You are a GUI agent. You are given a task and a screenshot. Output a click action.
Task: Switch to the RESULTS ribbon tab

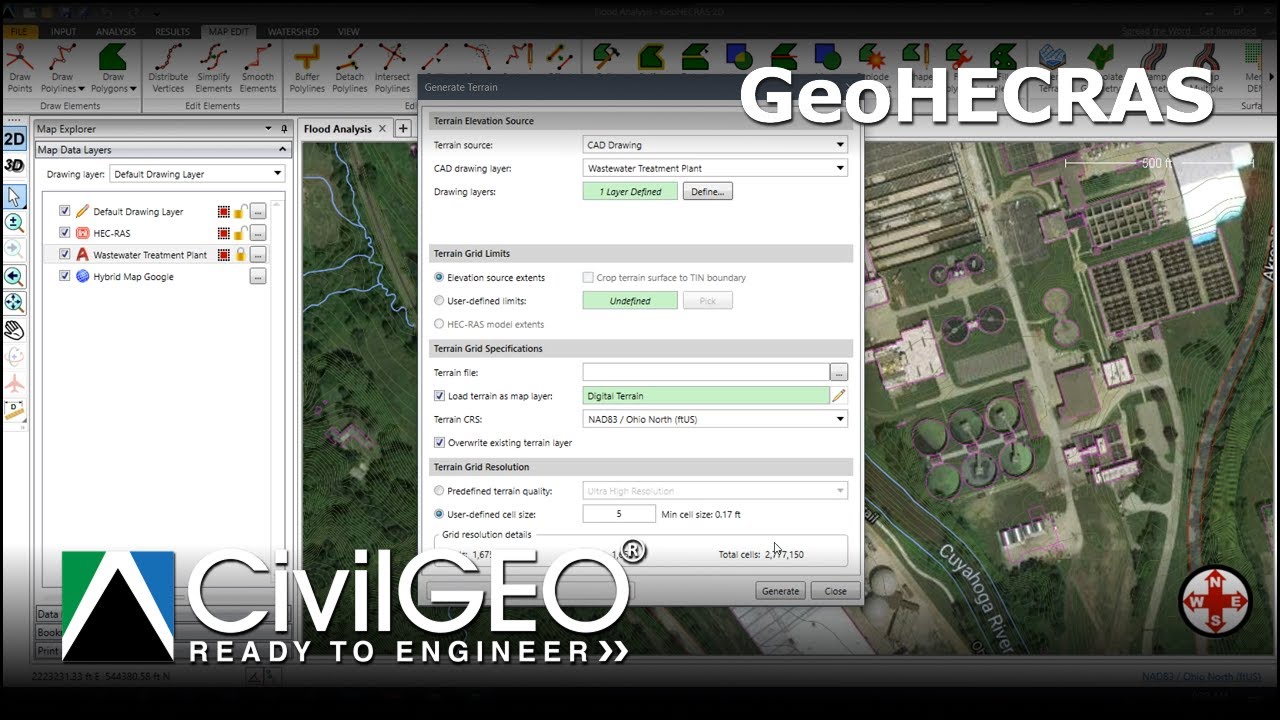pos(172,32)
